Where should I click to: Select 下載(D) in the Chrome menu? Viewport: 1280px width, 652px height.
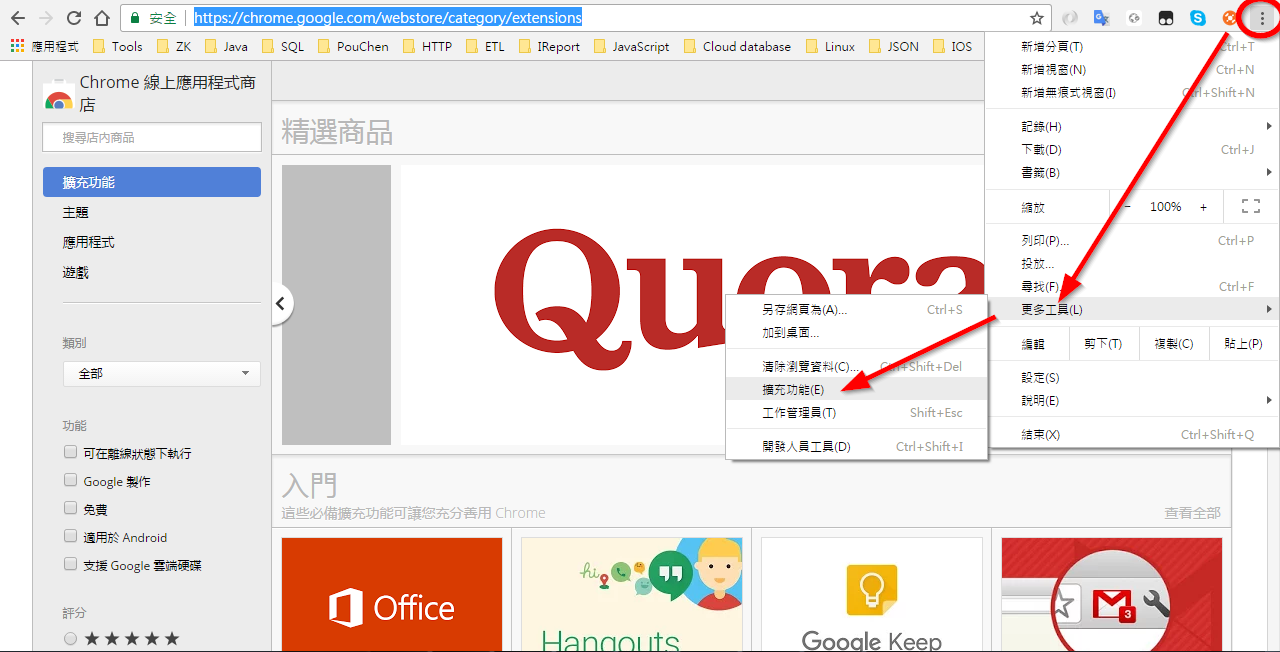click(x=1132, y=149)
